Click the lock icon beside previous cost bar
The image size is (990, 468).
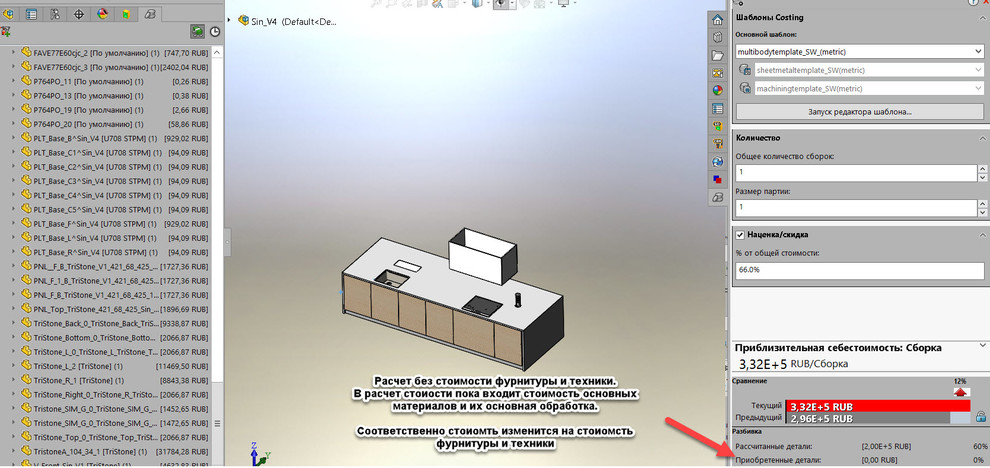(980, 417)
